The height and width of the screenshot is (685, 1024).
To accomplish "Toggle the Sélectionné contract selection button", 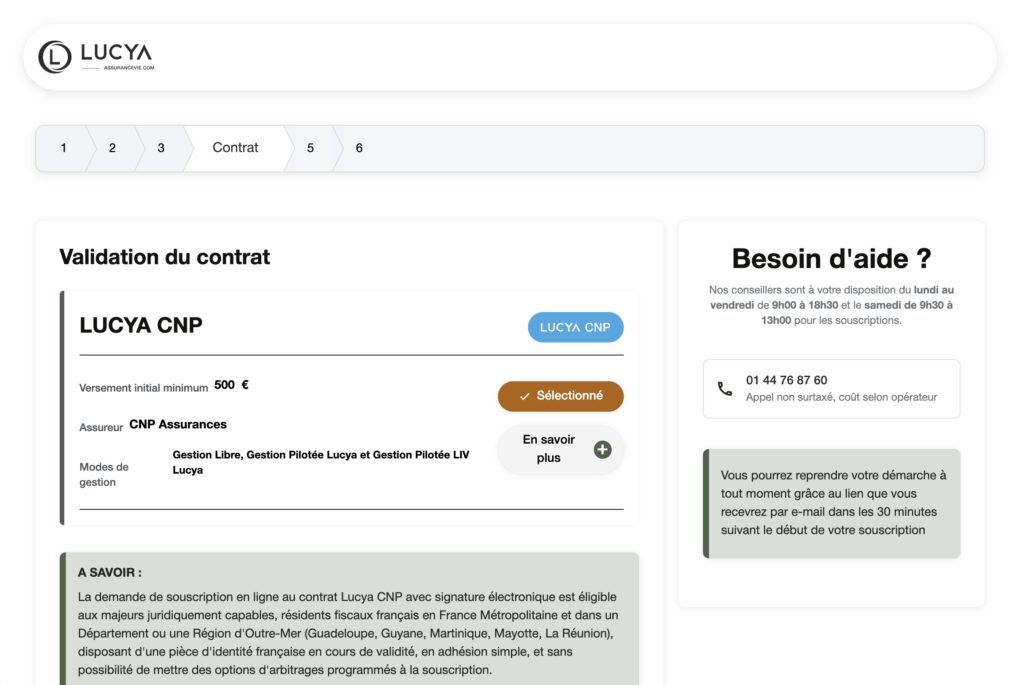I will [560, 396].
